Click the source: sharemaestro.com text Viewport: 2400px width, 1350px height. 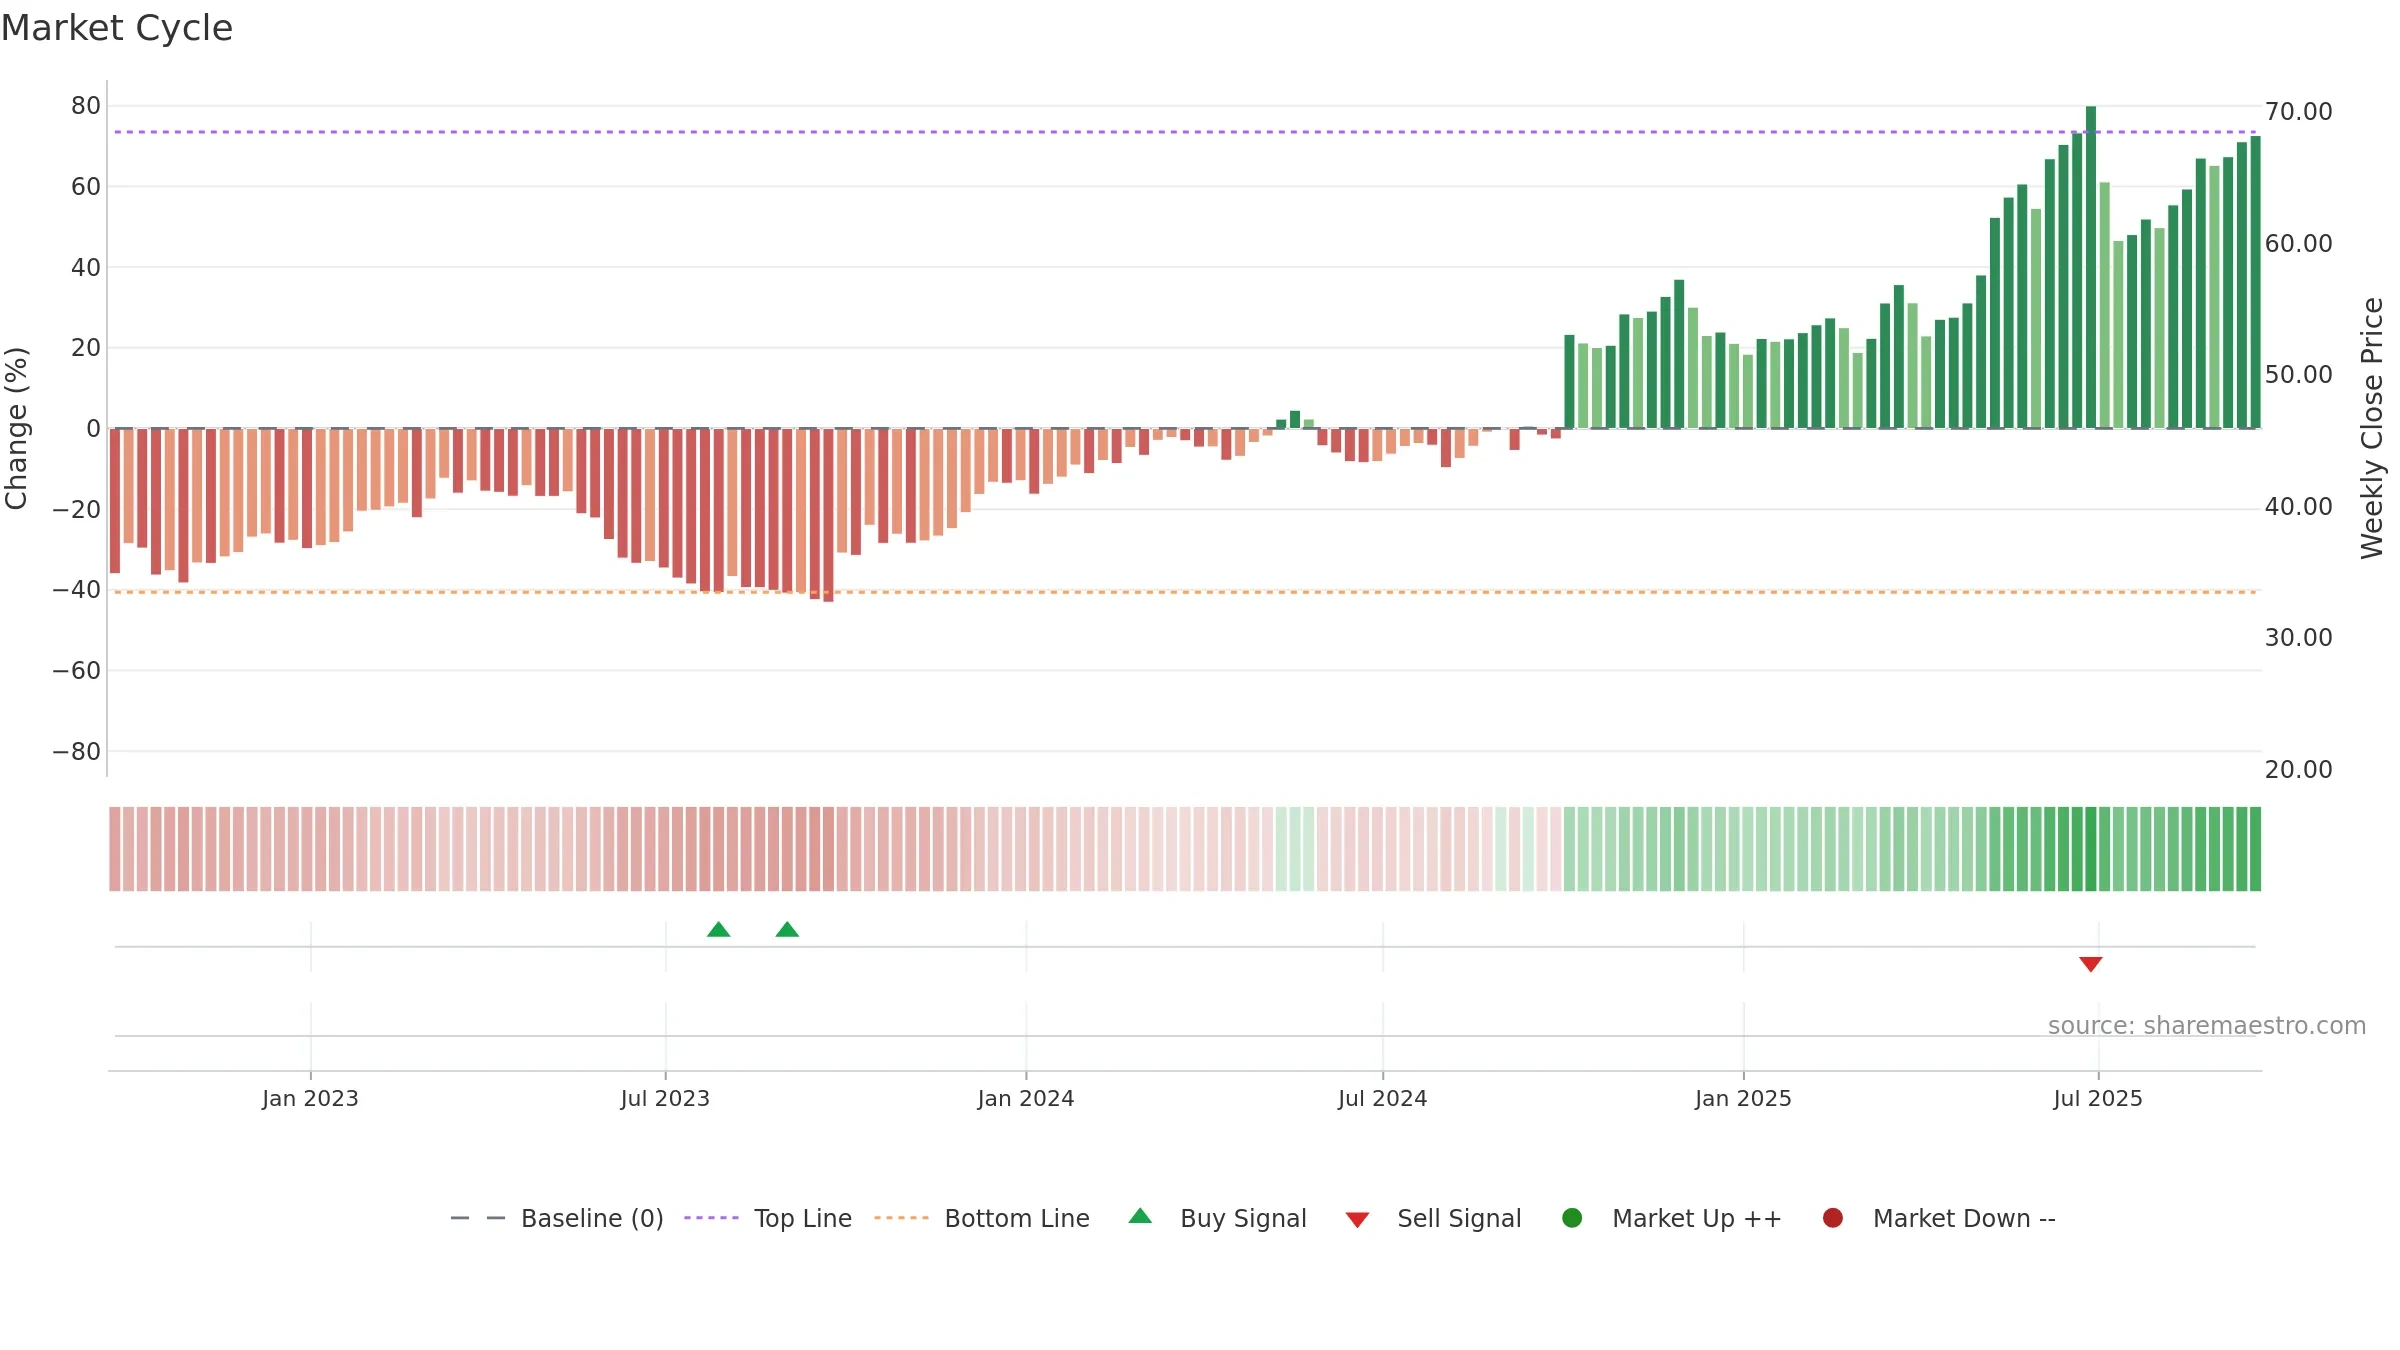(2207, 1025)
